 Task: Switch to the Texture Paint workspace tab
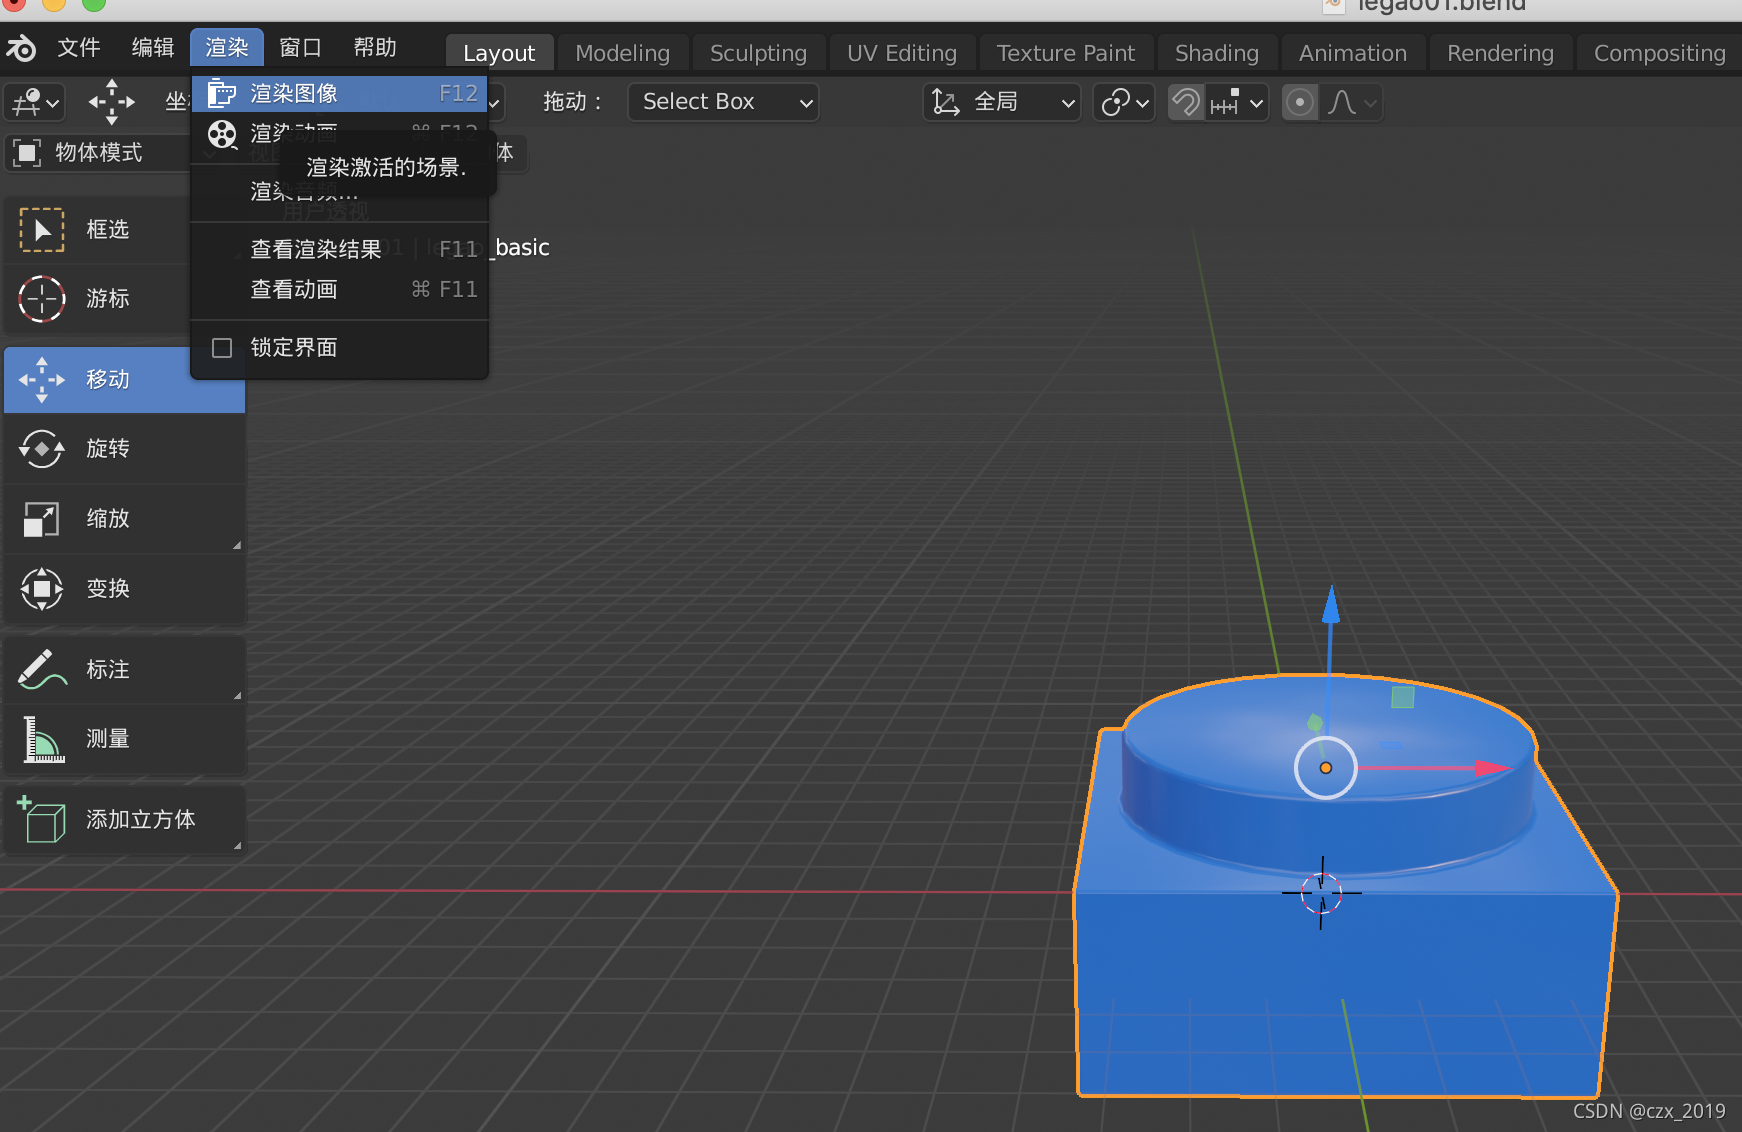pos(1066,53)
